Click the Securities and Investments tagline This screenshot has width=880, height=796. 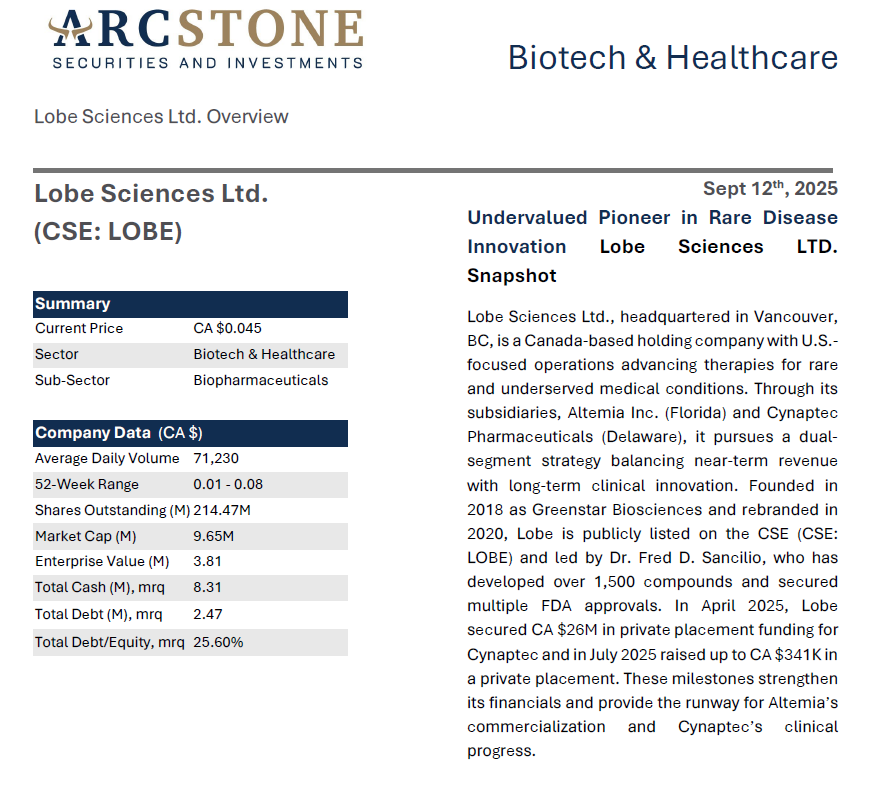(207, 63)
